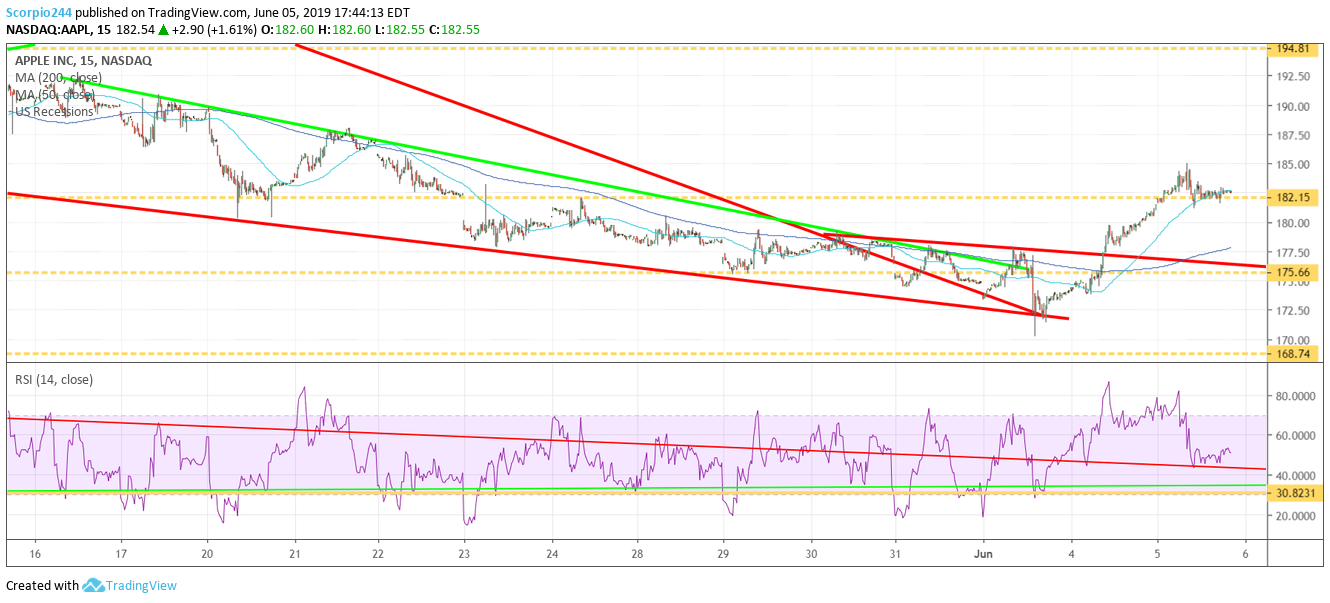Screen dimensions: 1330x603
Task: Click the date axis label 28
Action: coord(637,555)
